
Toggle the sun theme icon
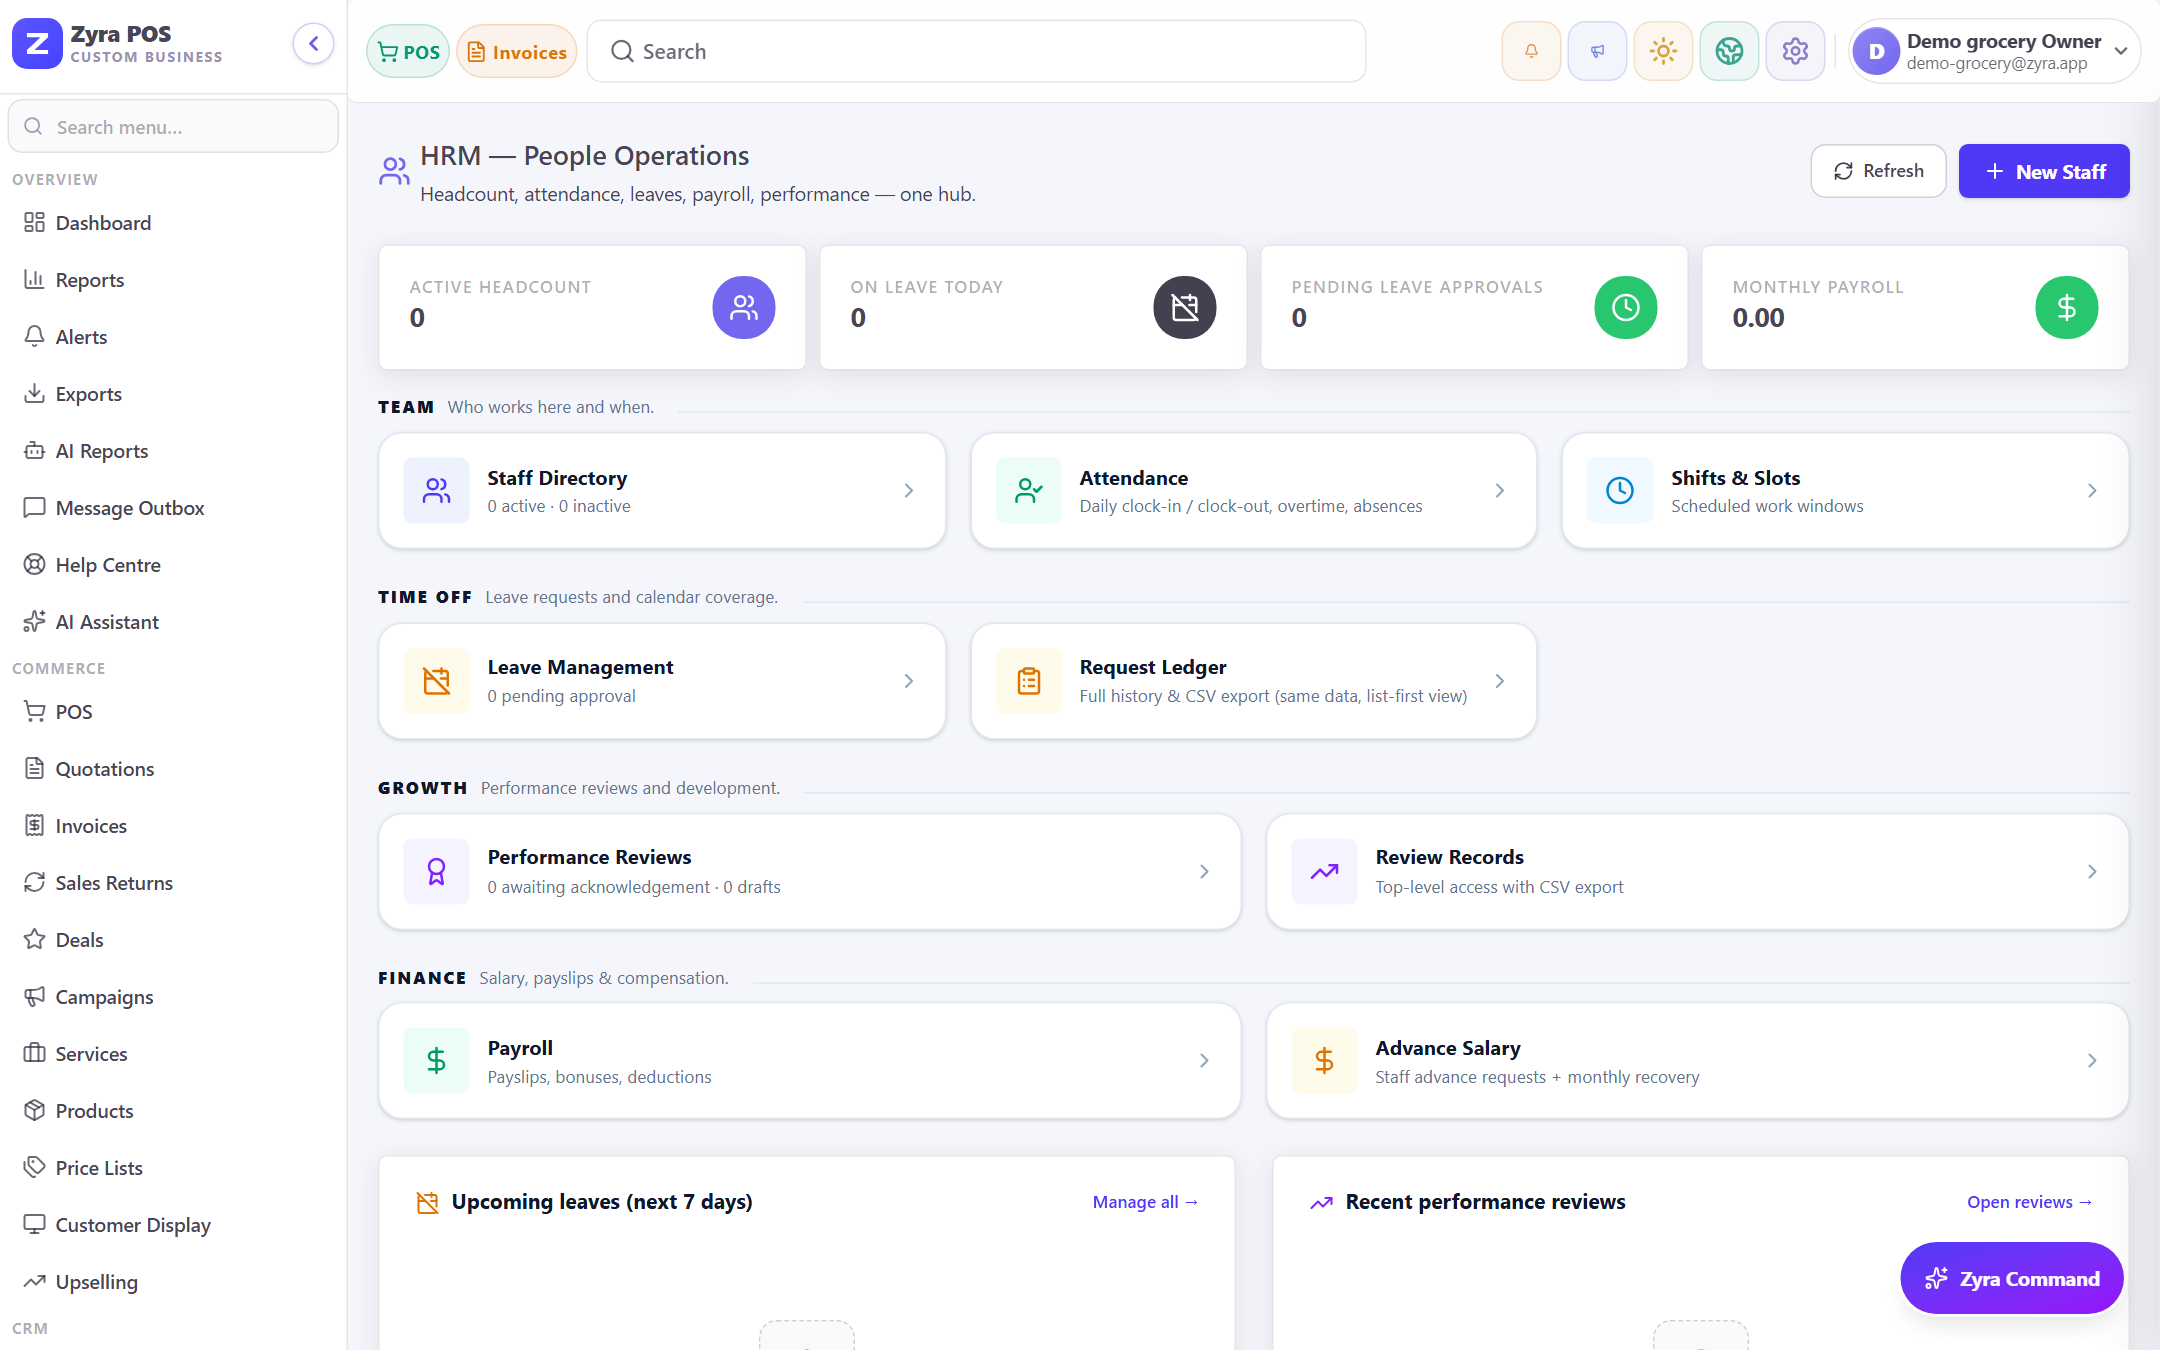point(1663,51)
